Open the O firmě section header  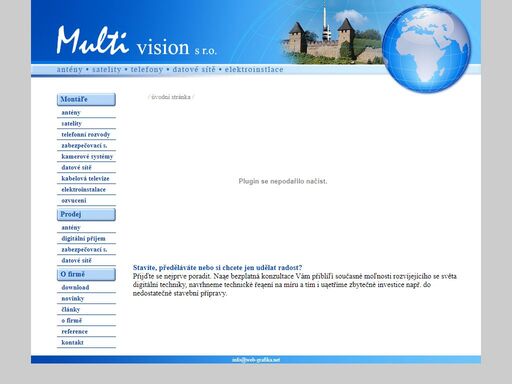click(x=86, y=274)
